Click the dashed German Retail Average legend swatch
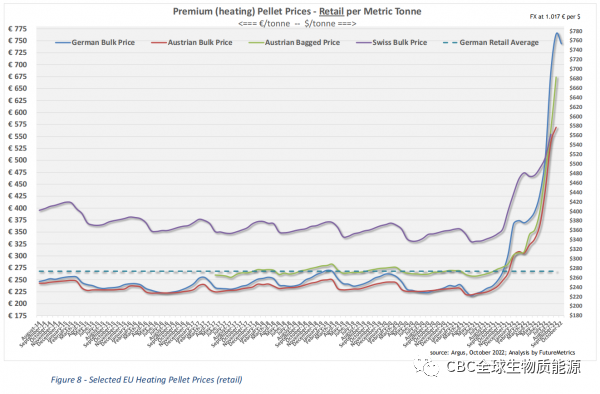This screenshot has height=394, width=600. [x=450, y=43]
